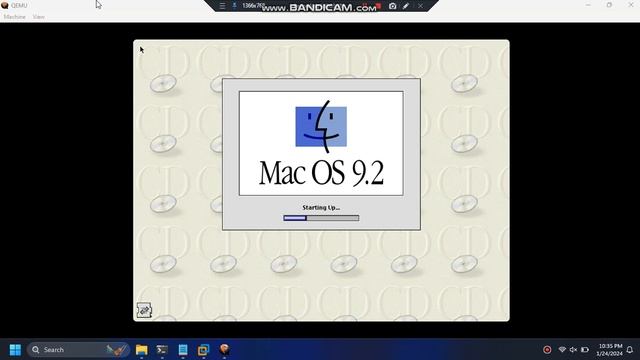Minimize the QEMU window
The height and width of the screenshot is (360, 640).
click(588, 5)
